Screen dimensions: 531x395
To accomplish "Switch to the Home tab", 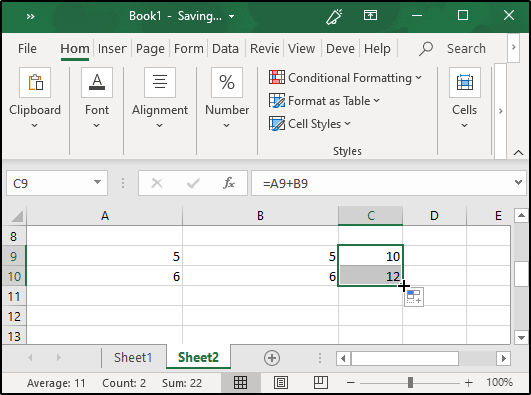I will click(x=75, y=48).
